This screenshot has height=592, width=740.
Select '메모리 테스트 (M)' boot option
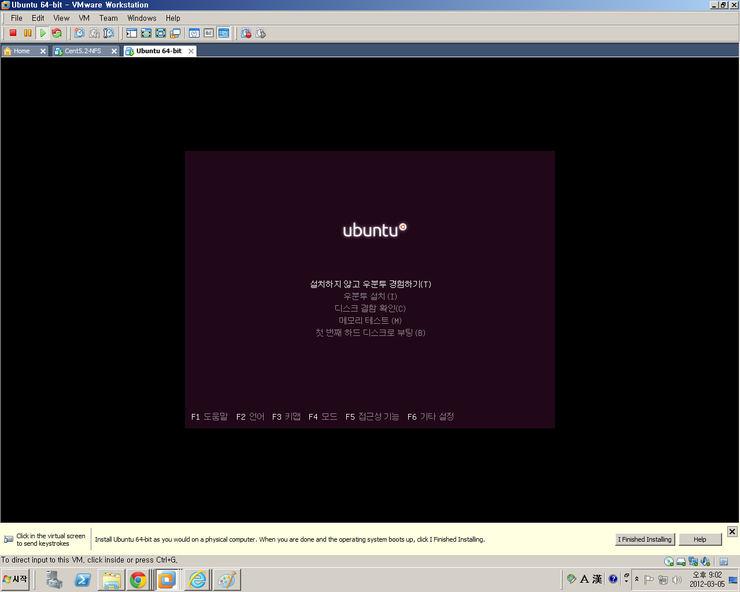click(370, 321)
